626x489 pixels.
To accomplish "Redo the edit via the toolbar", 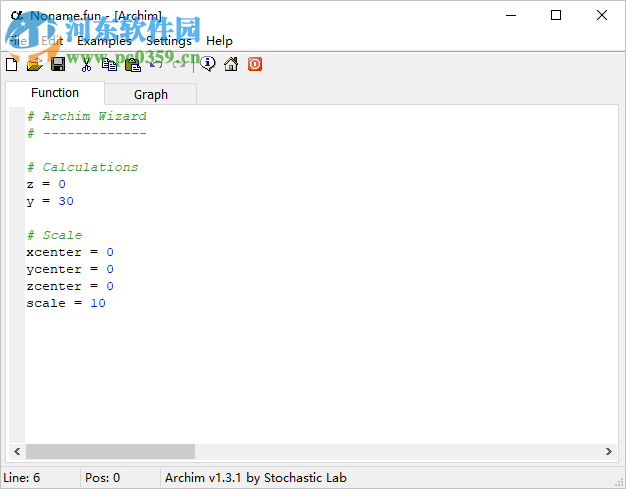I will click(x=179, y=64).
